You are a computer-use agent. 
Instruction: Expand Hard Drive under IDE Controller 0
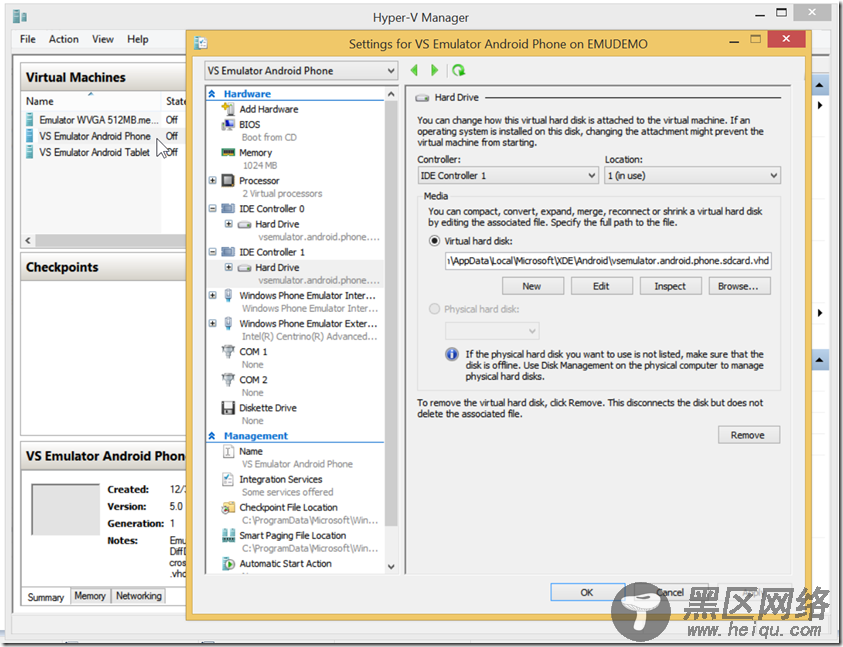tap(228, 224)
